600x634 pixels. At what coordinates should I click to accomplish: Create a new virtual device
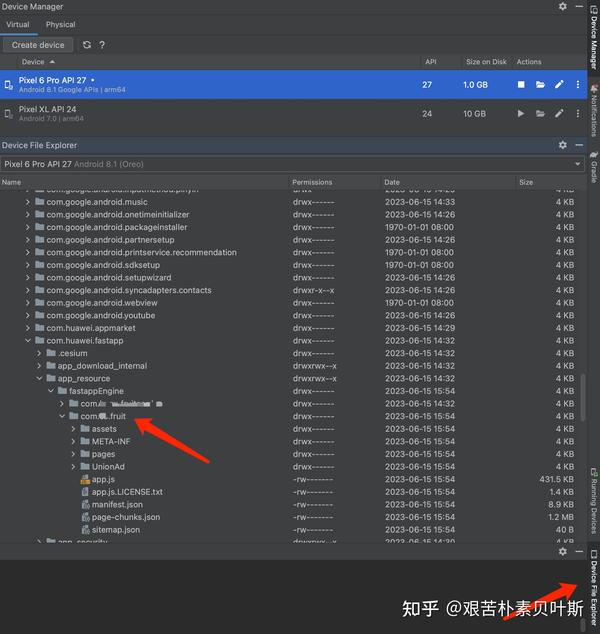38,45
